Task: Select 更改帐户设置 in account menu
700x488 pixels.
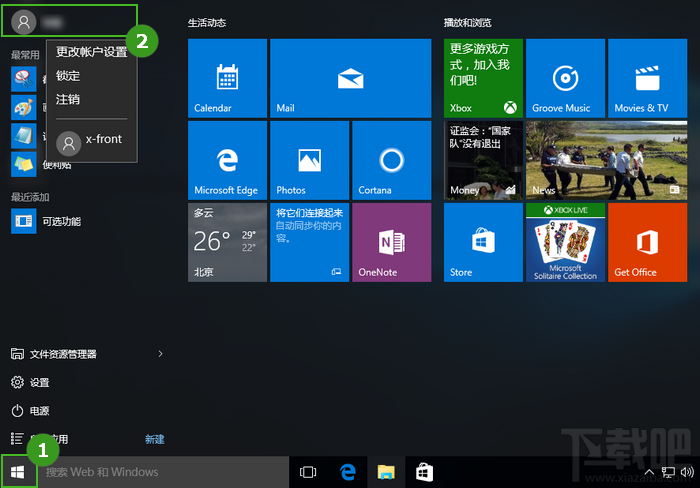Action: coord(92,52)
